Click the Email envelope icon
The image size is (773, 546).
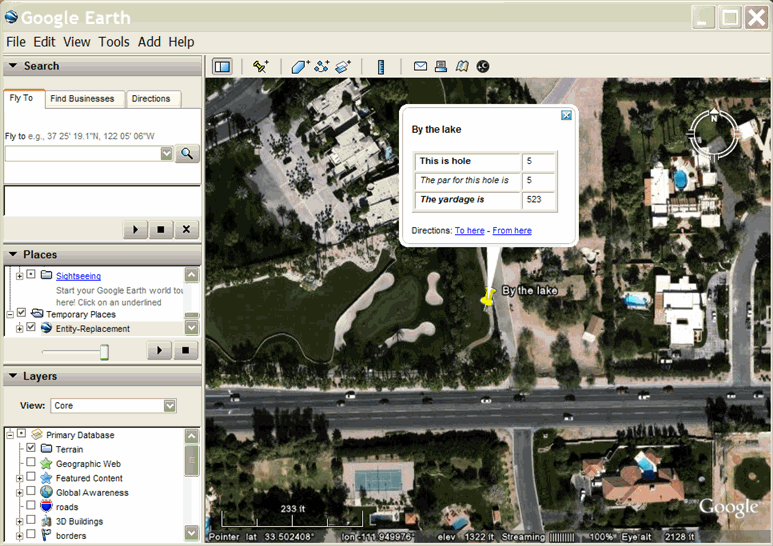click(x=421, y=67)
